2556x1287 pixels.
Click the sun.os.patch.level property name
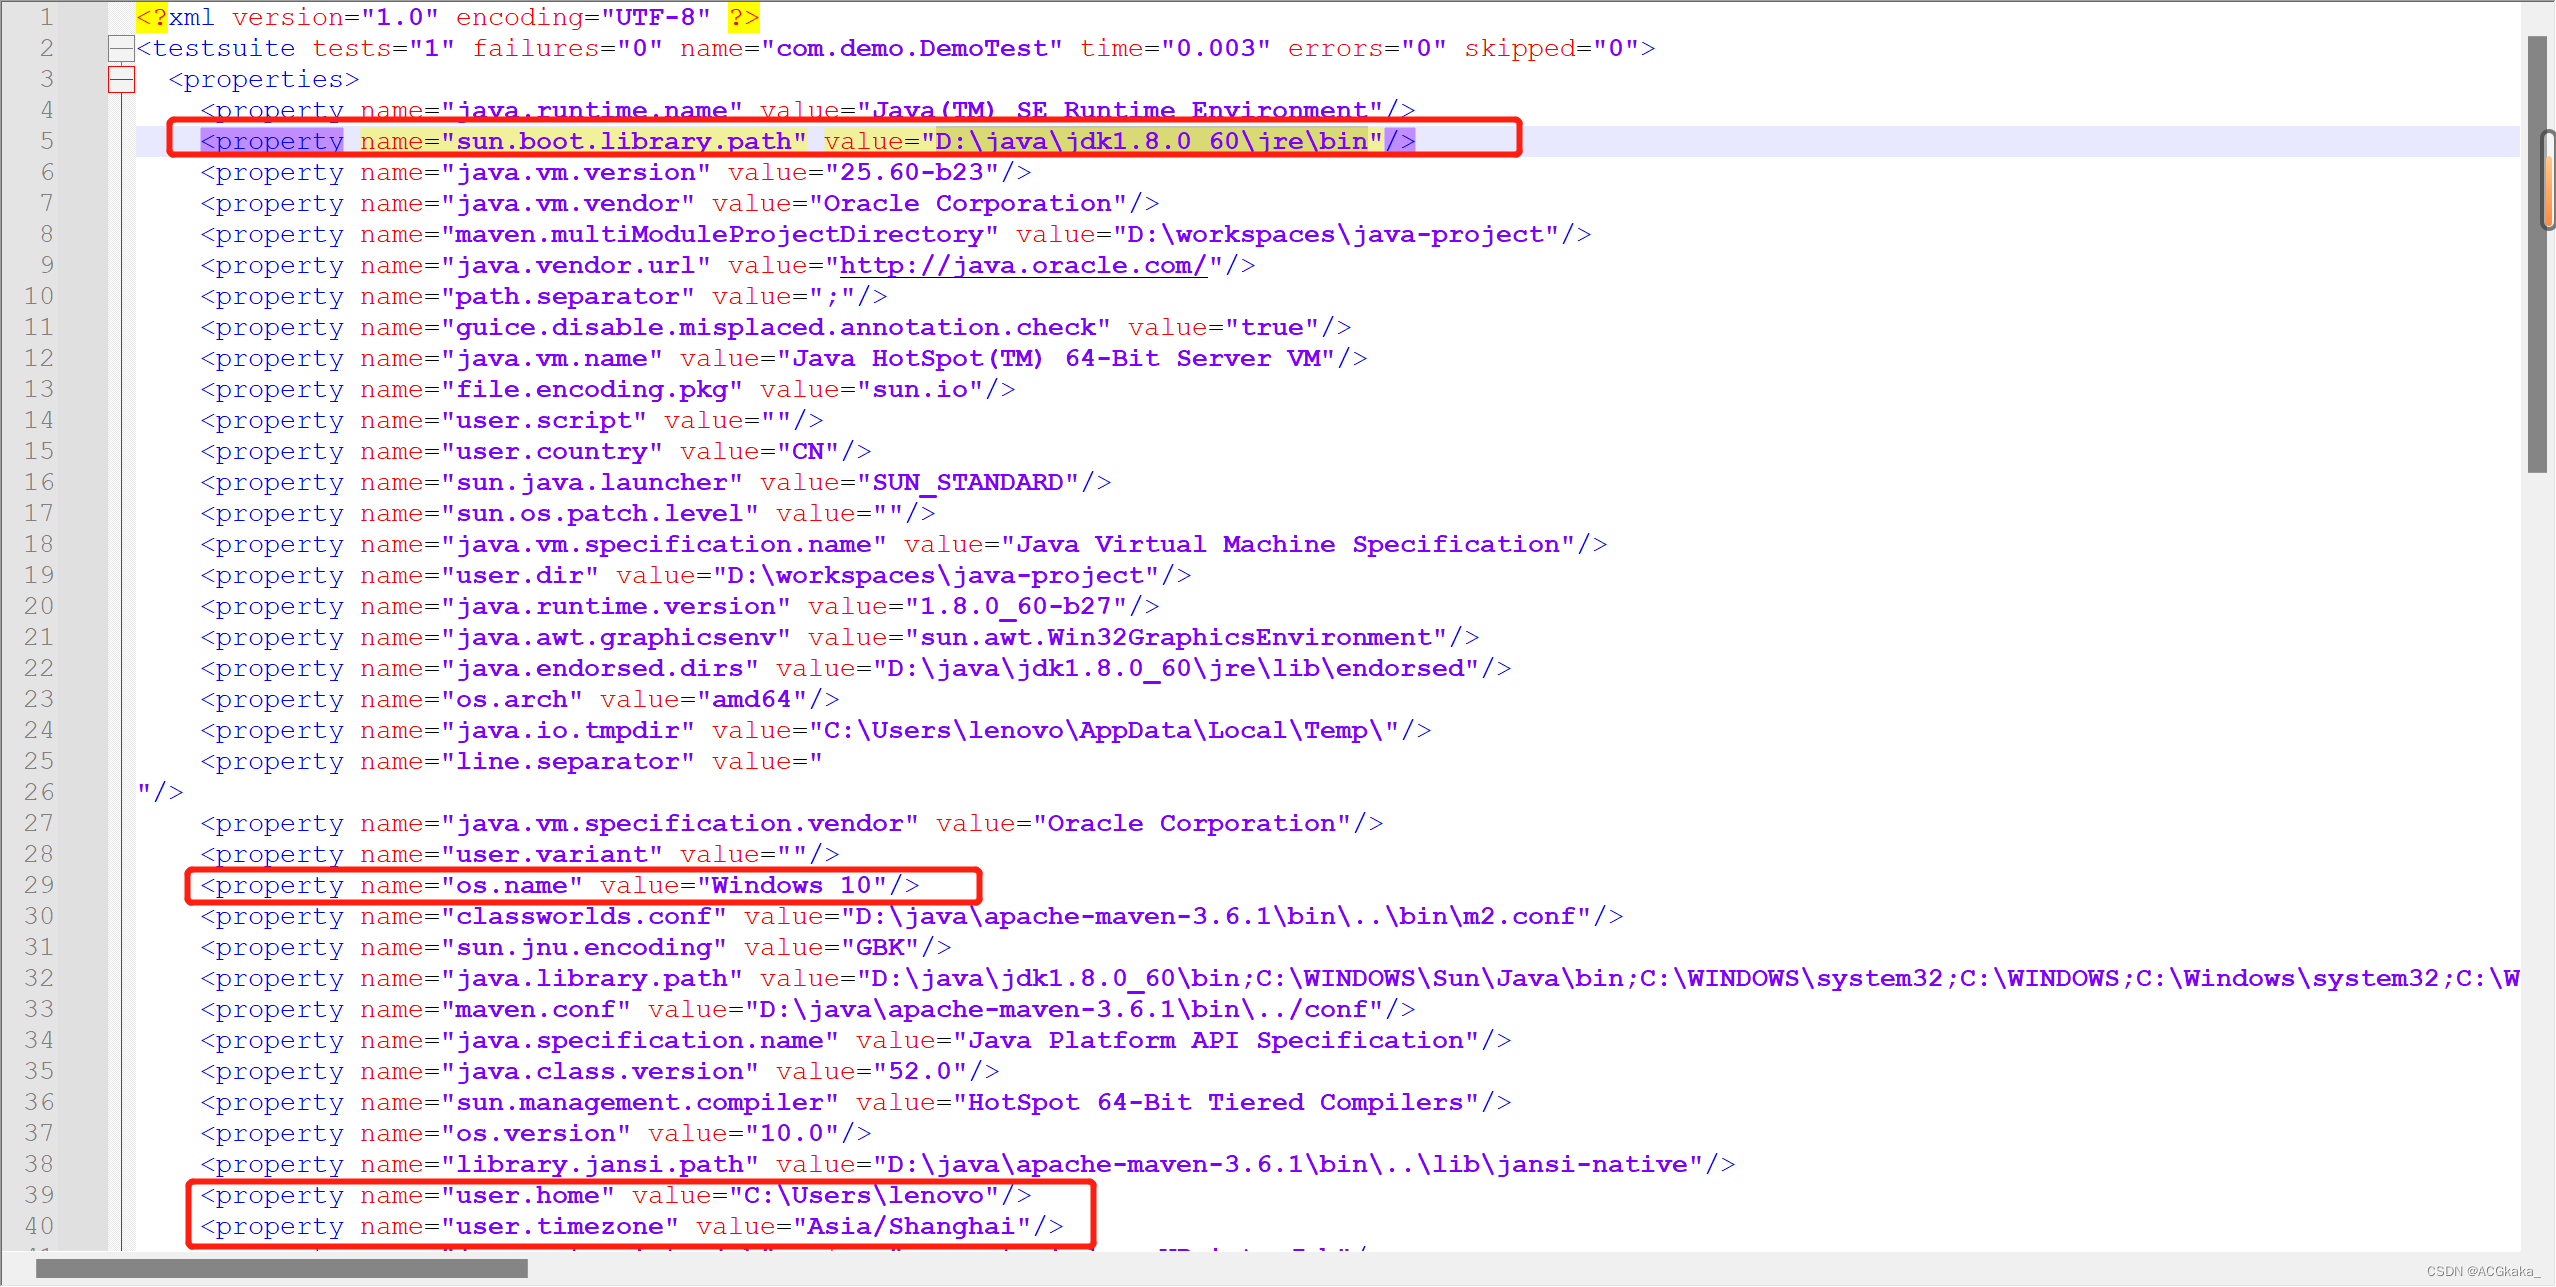point(600,513)
